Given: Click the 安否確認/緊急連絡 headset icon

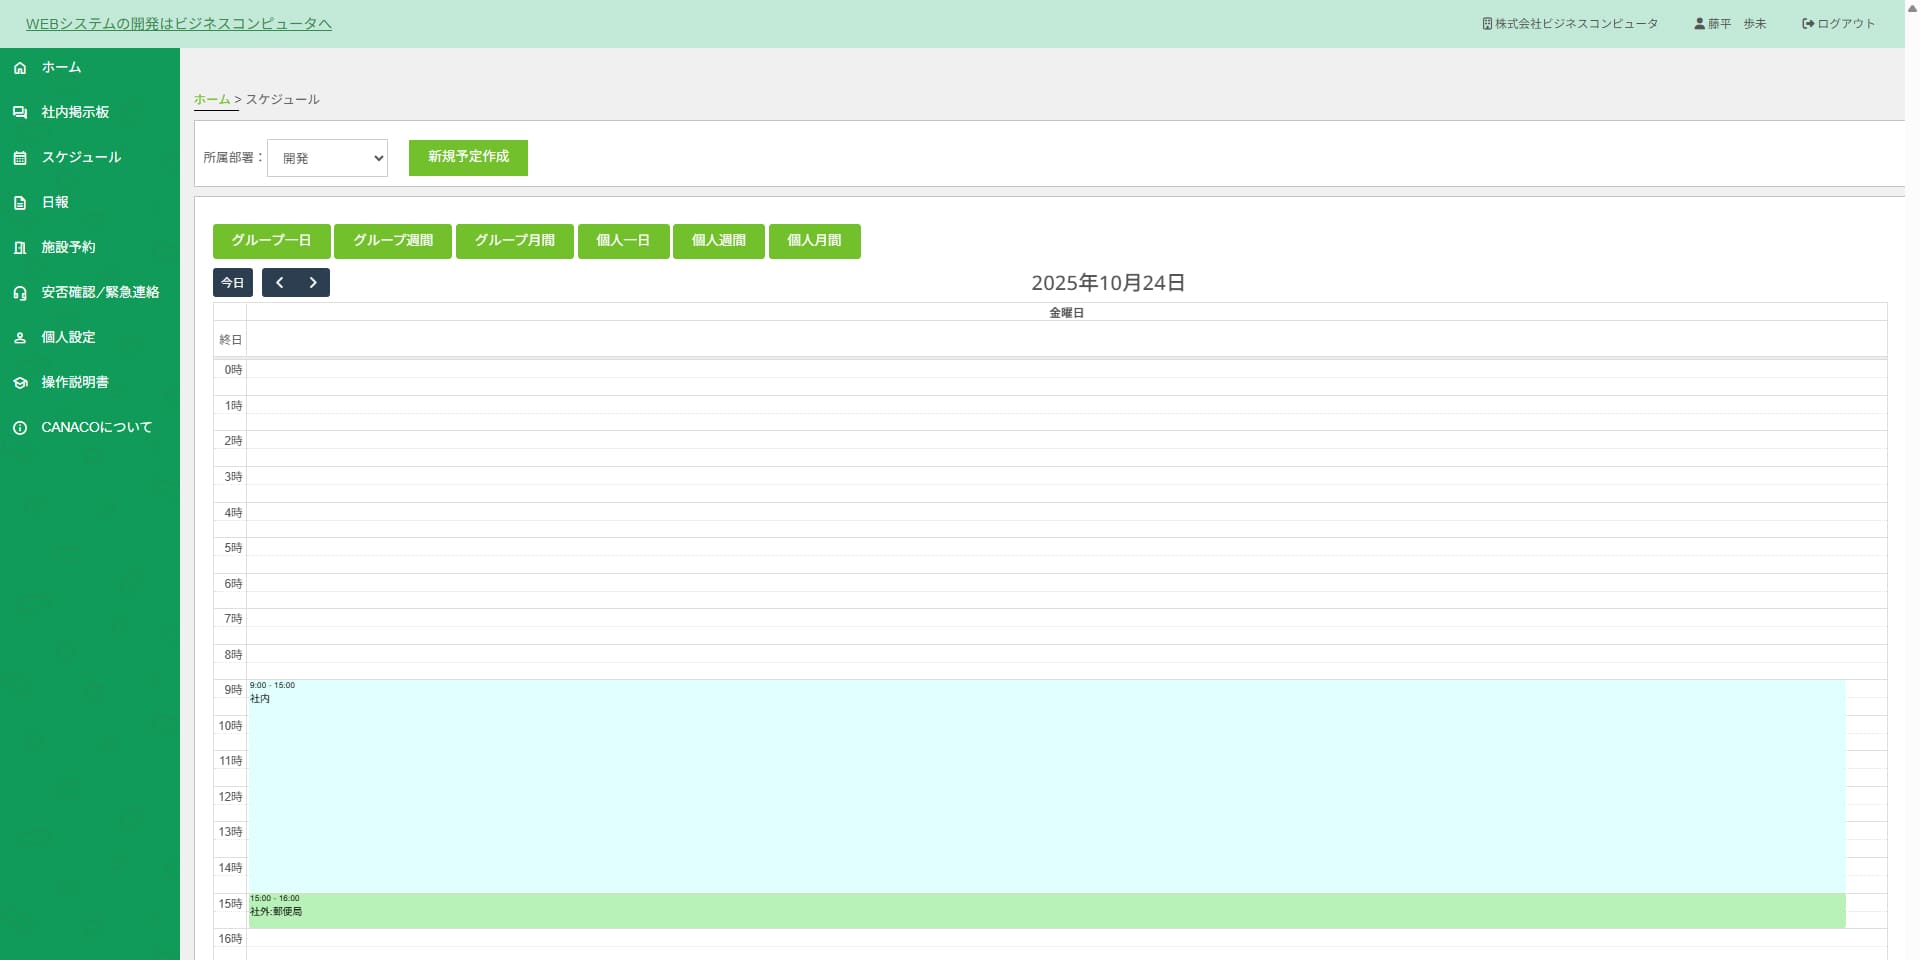Looking at the screenshot, I should [20, 293].
